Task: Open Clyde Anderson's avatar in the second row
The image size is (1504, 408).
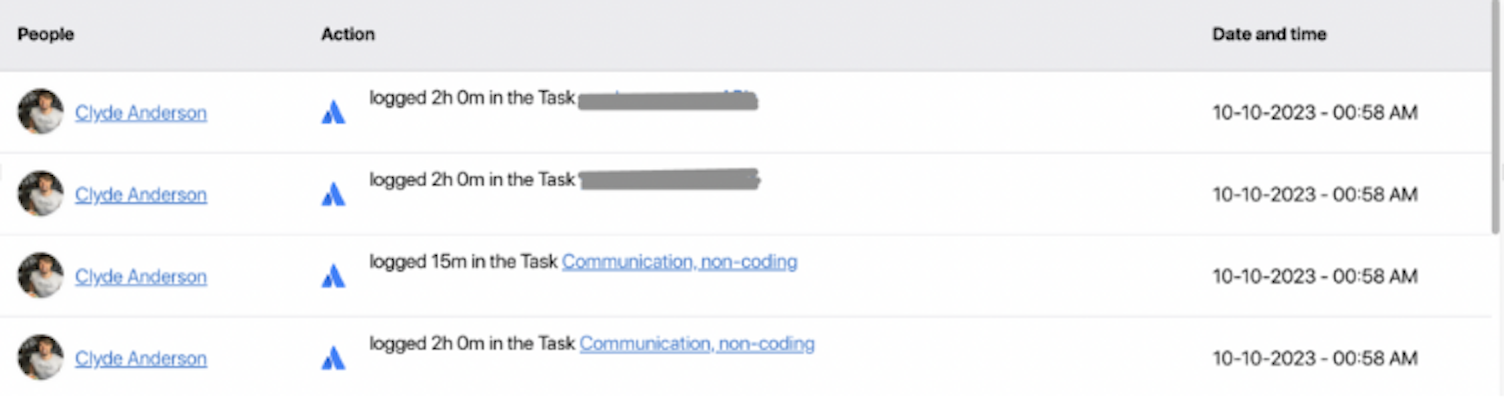Action: coord(40,194)
